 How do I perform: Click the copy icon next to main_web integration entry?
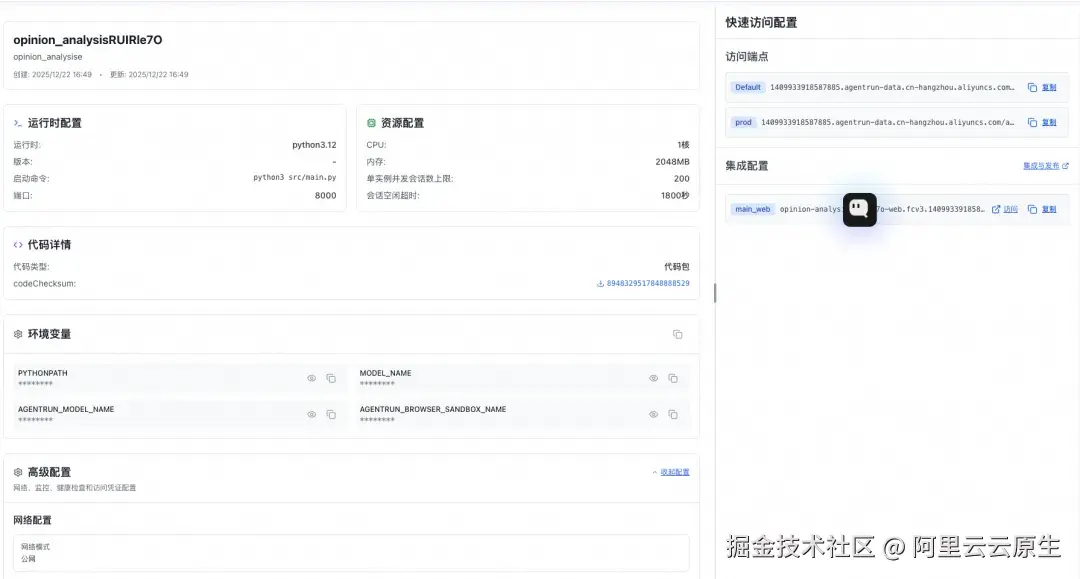1032,209
